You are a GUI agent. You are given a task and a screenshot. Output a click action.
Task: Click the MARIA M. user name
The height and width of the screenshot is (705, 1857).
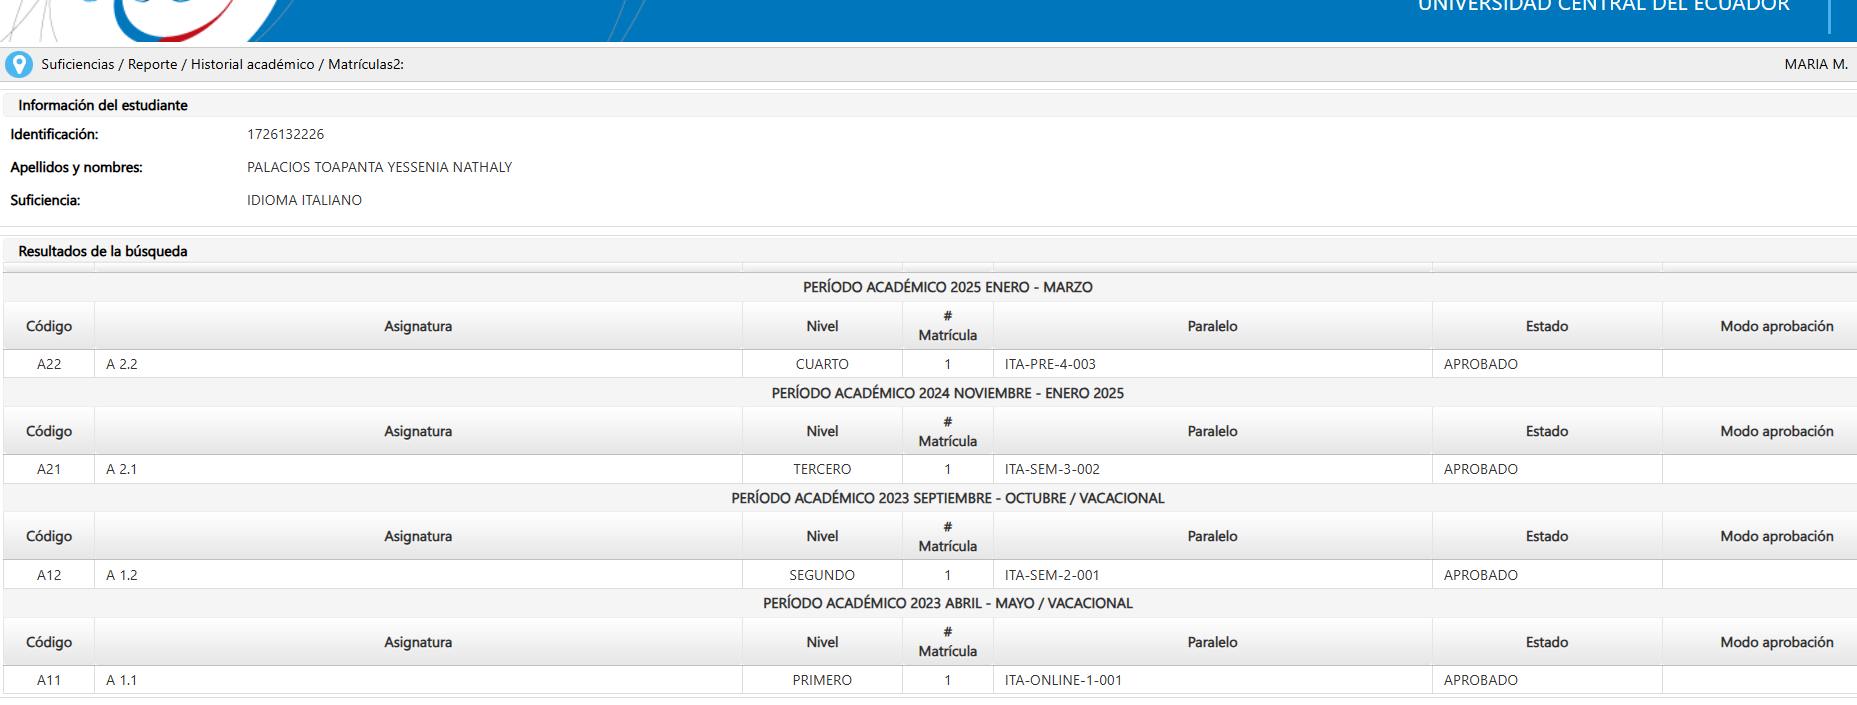pos(1816,64)
